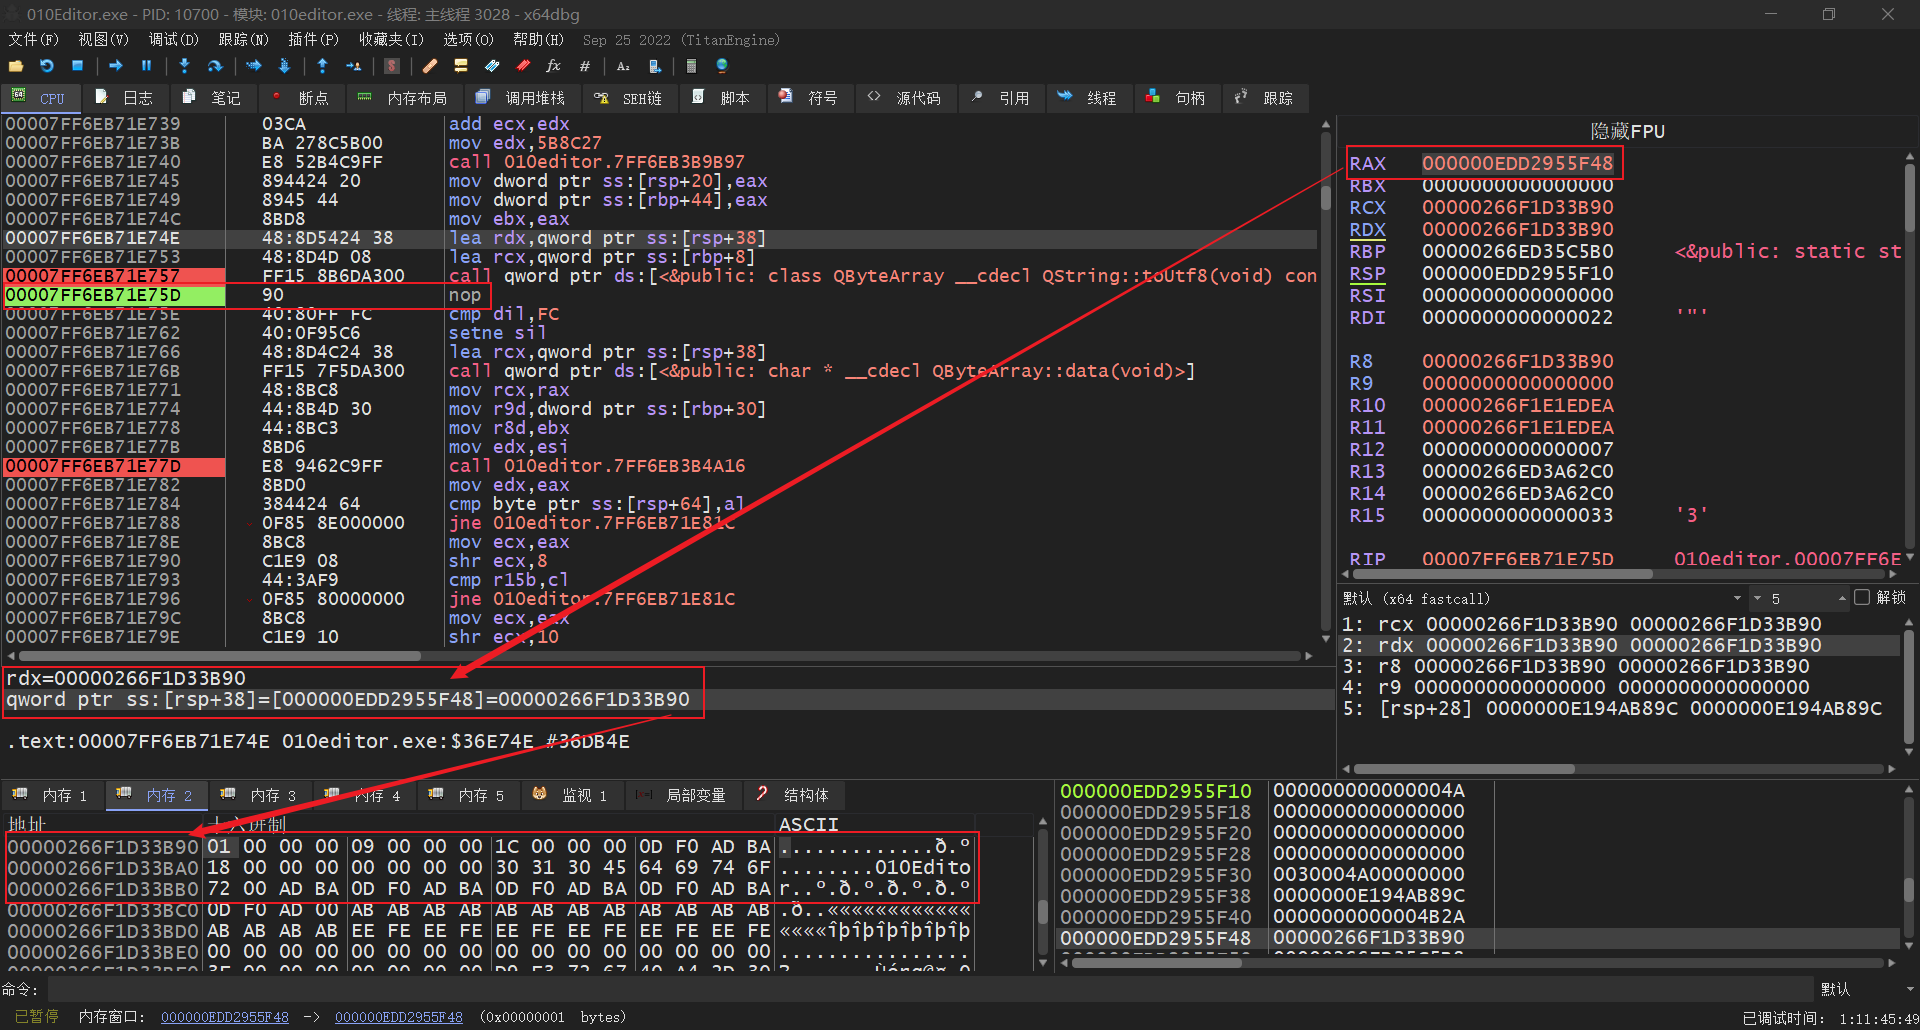Expand the calling convention dropdown

[1737, 598]
